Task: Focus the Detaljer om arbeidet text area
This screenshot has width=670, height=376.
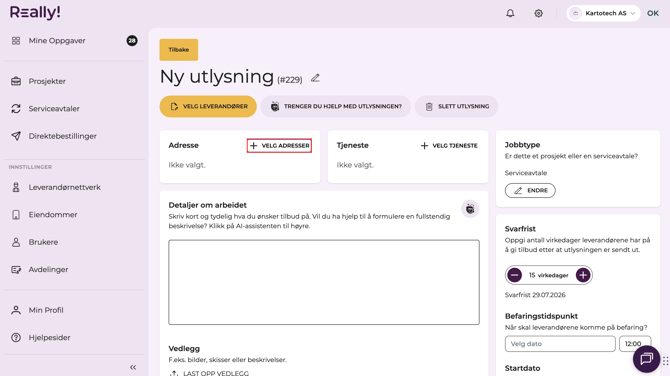Action: coord(324,282)
